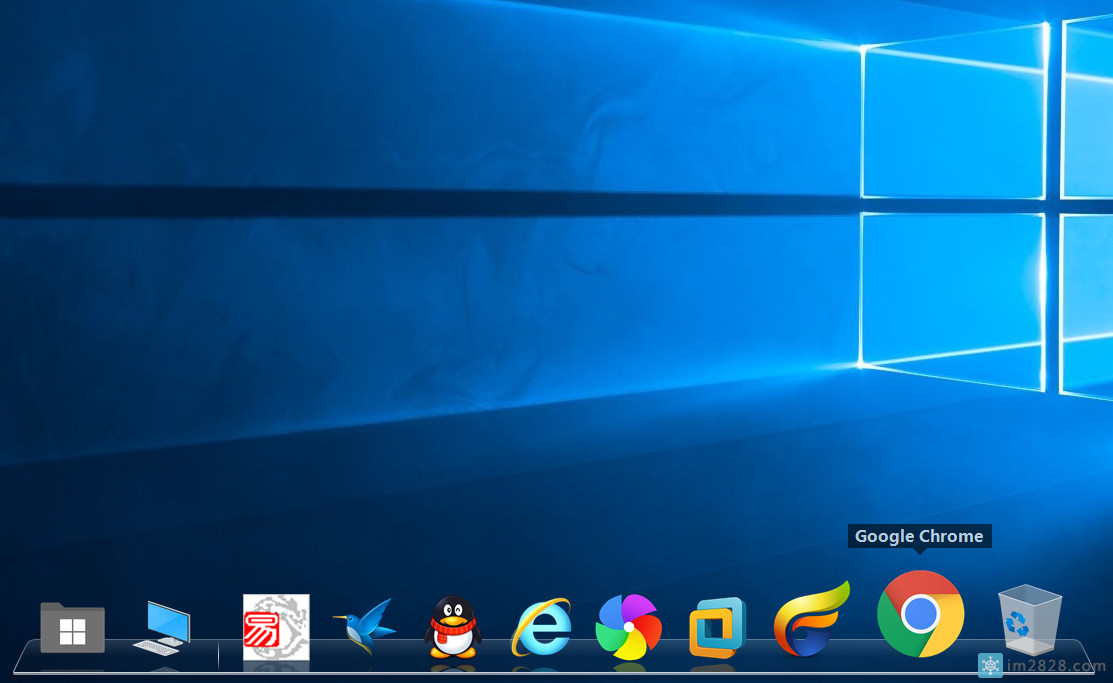Launch Internet Explorer from the dock

[541, 627]
